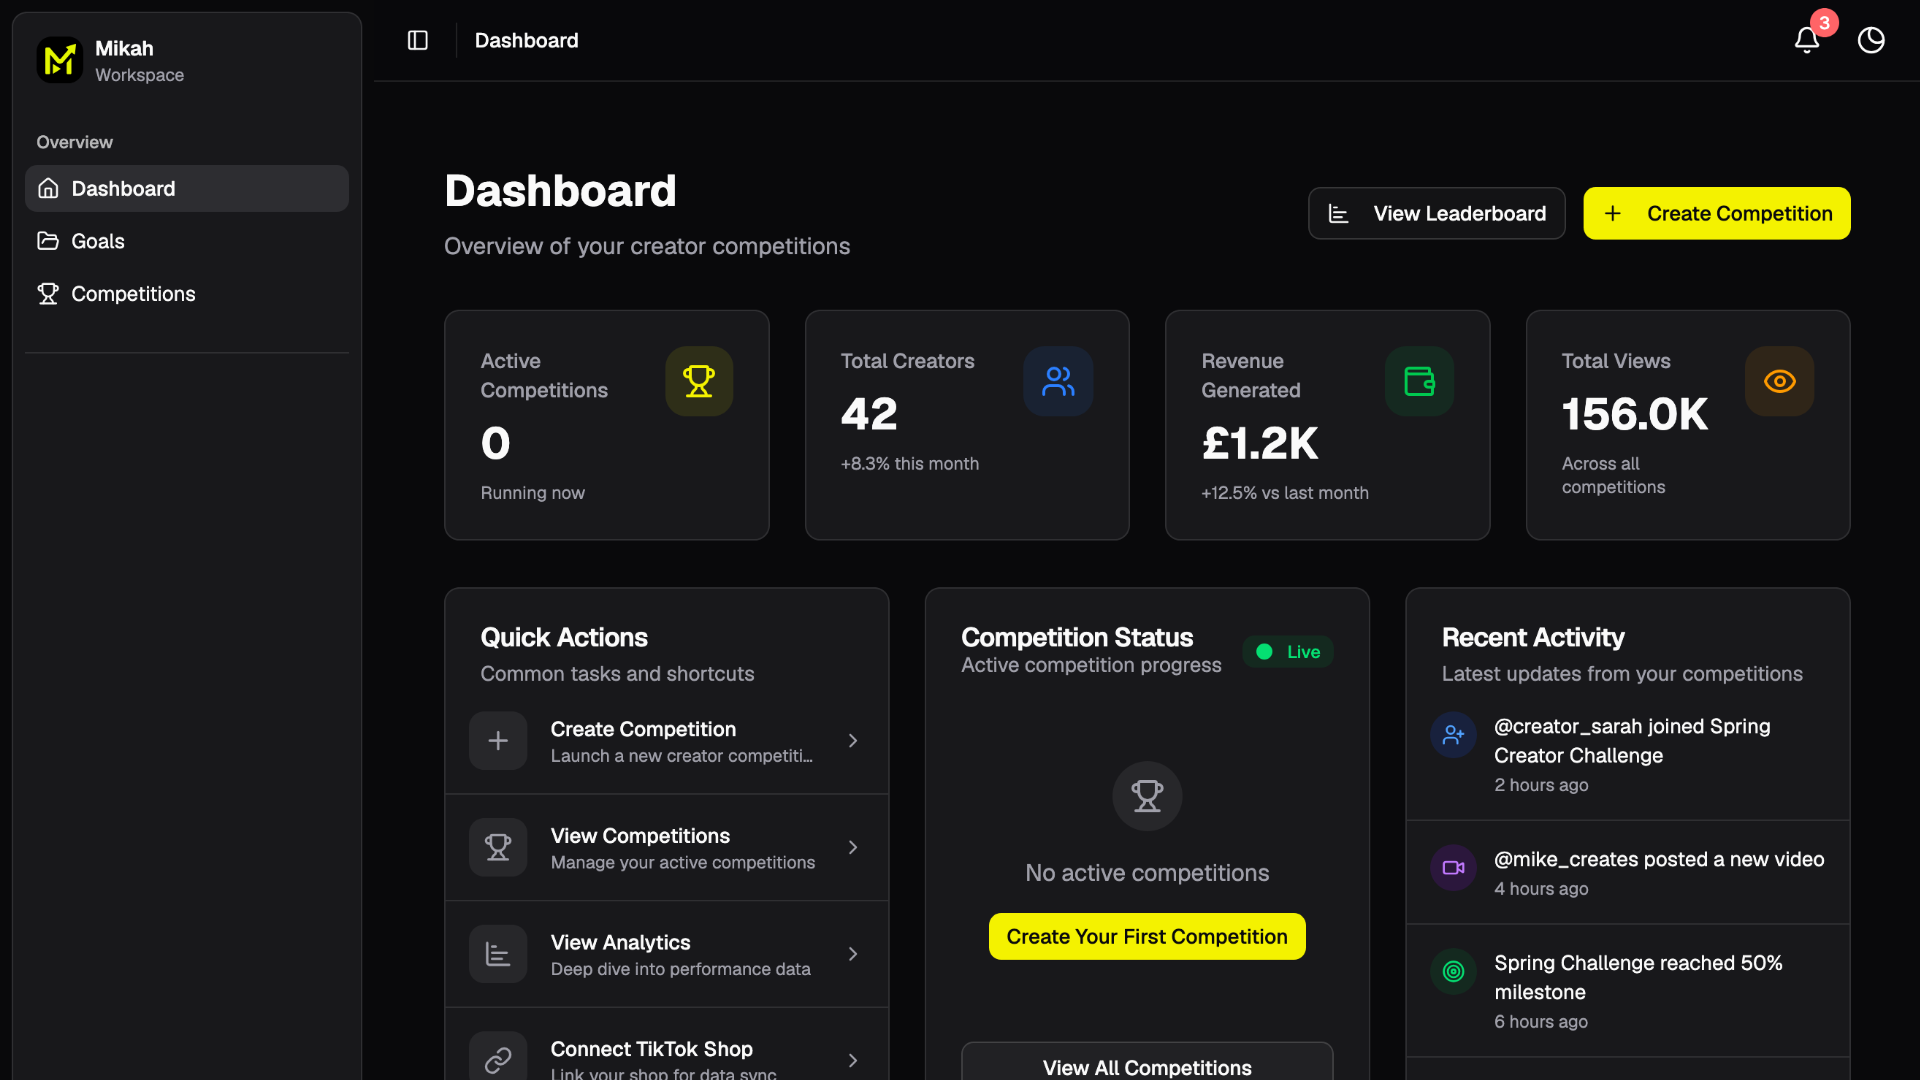The image size is (1920, 1080).
Task: Click the eye icon in Total Views card
Action: tap(1780, 381)
